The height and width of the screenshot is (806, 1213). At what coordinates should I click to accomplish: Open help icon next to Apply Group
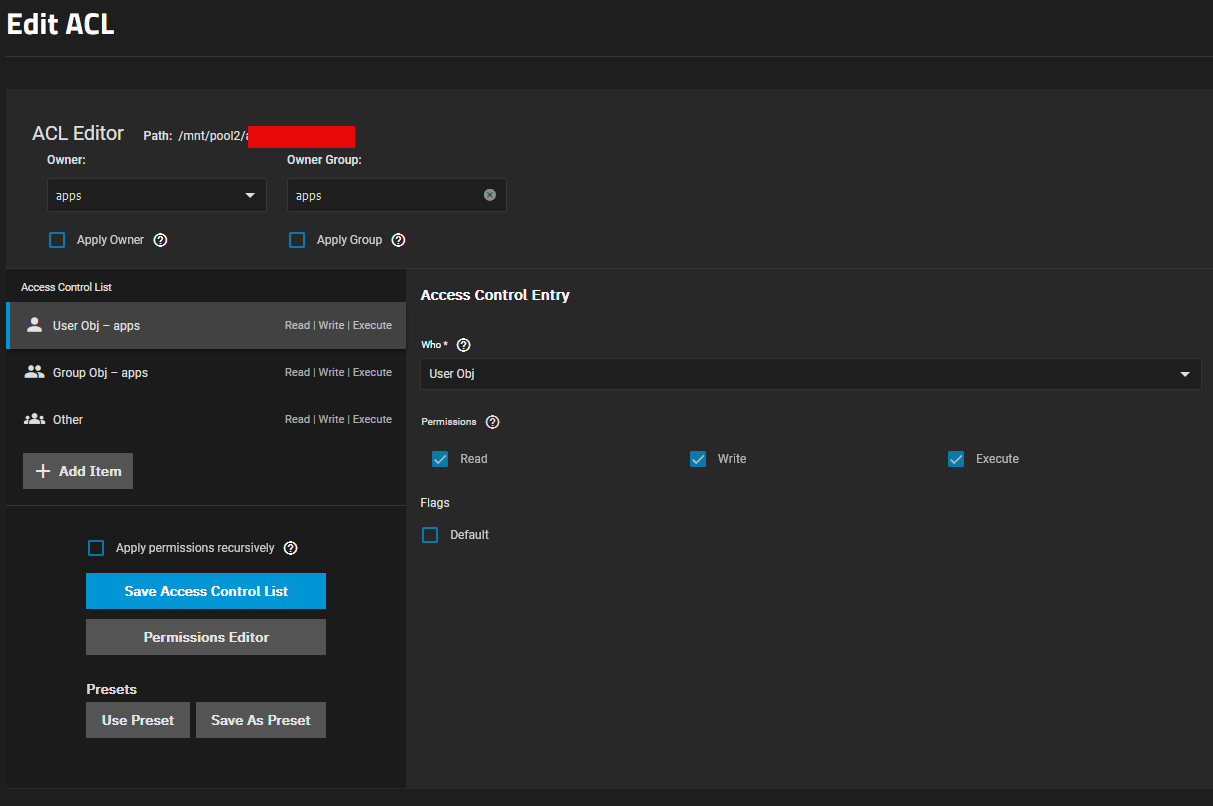(398, 240)
